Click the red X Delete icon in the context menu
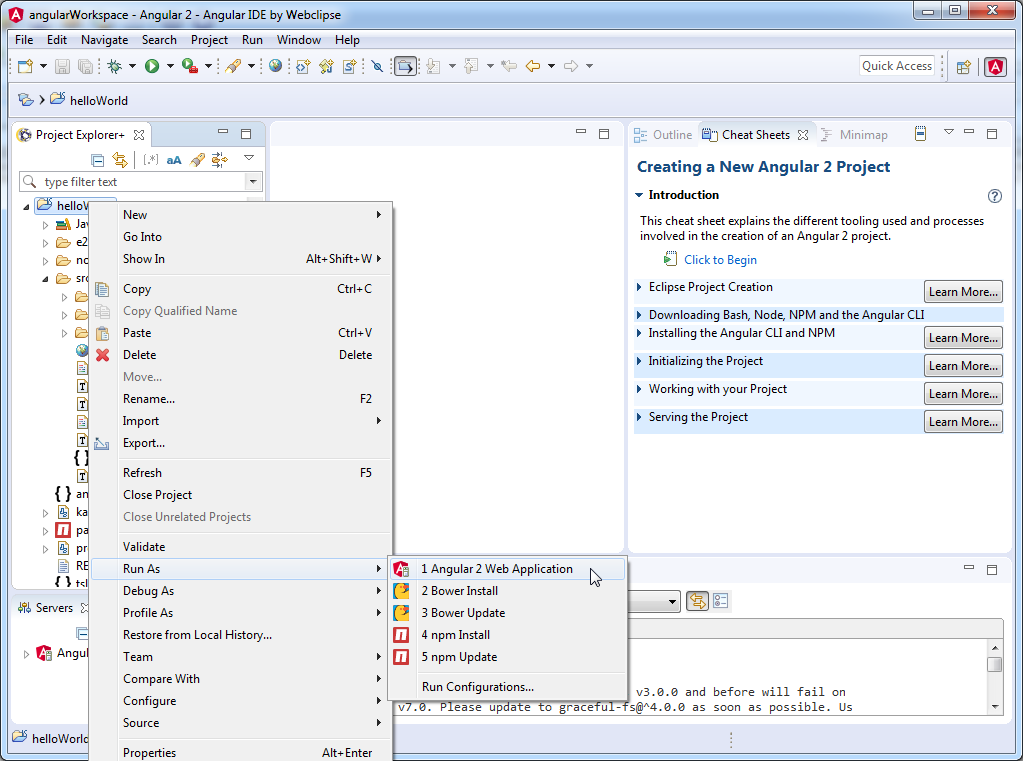Image resolution: width=1023 pixels, height=761 pixels. point(102,355)
